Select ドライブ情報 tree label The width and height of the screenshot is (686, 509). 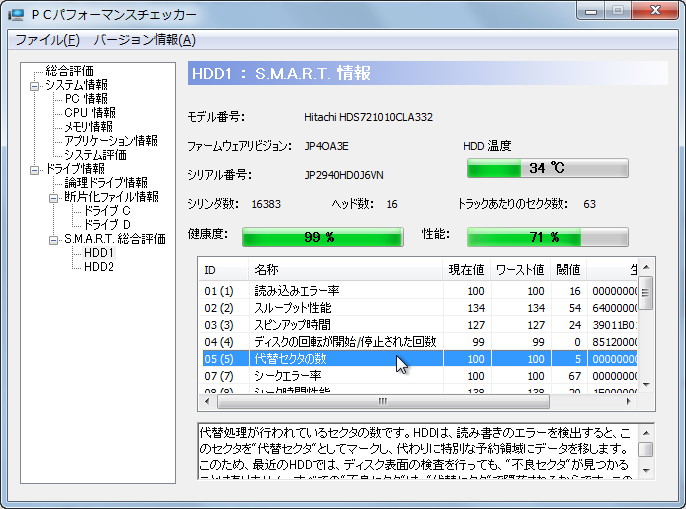point(75,169)
